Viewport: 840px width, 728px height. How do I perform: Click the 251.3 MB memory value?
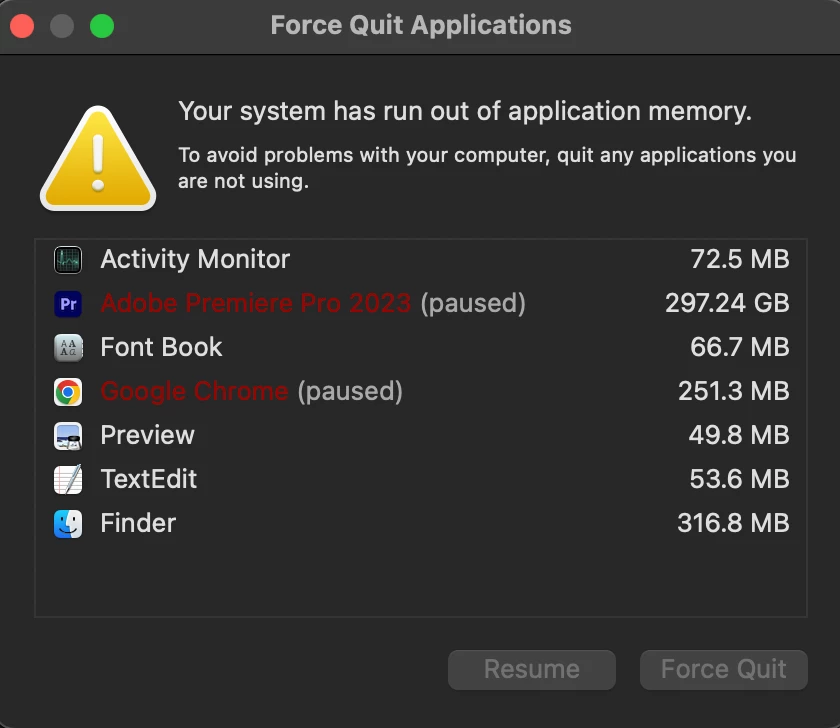733,391
